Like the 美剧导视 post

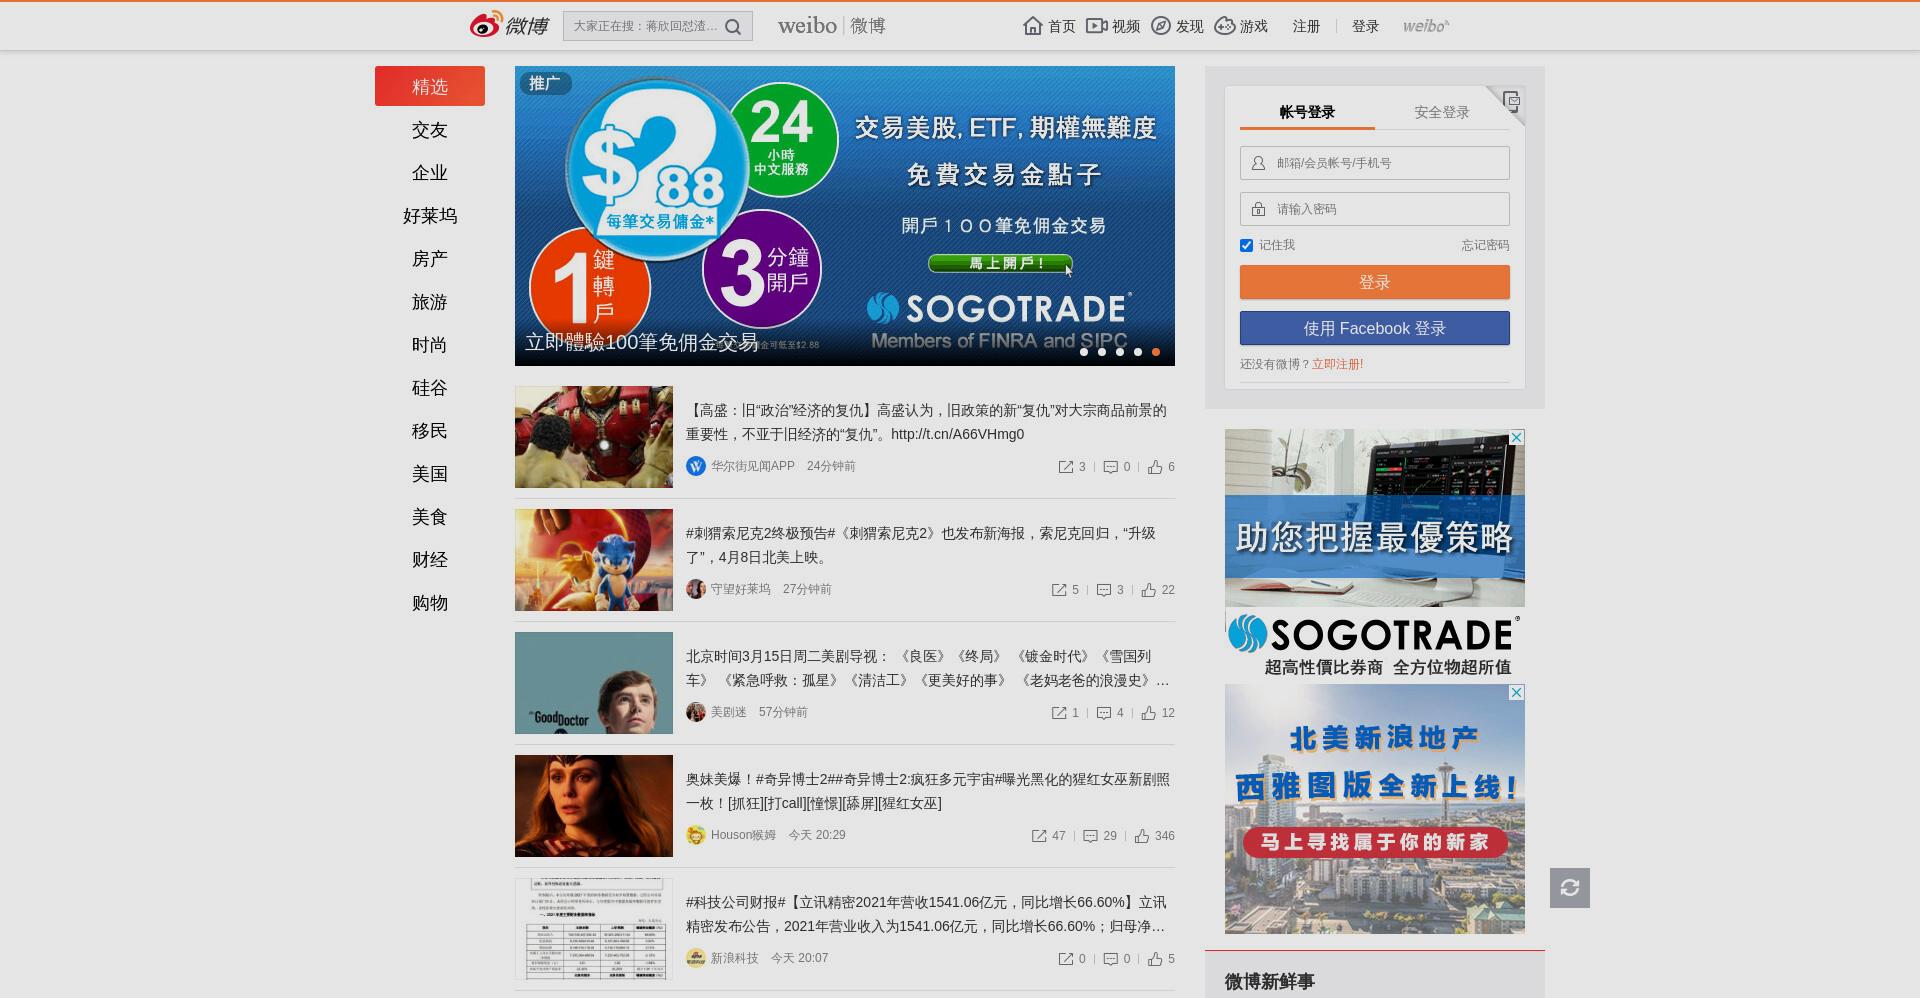point(1149,713)
